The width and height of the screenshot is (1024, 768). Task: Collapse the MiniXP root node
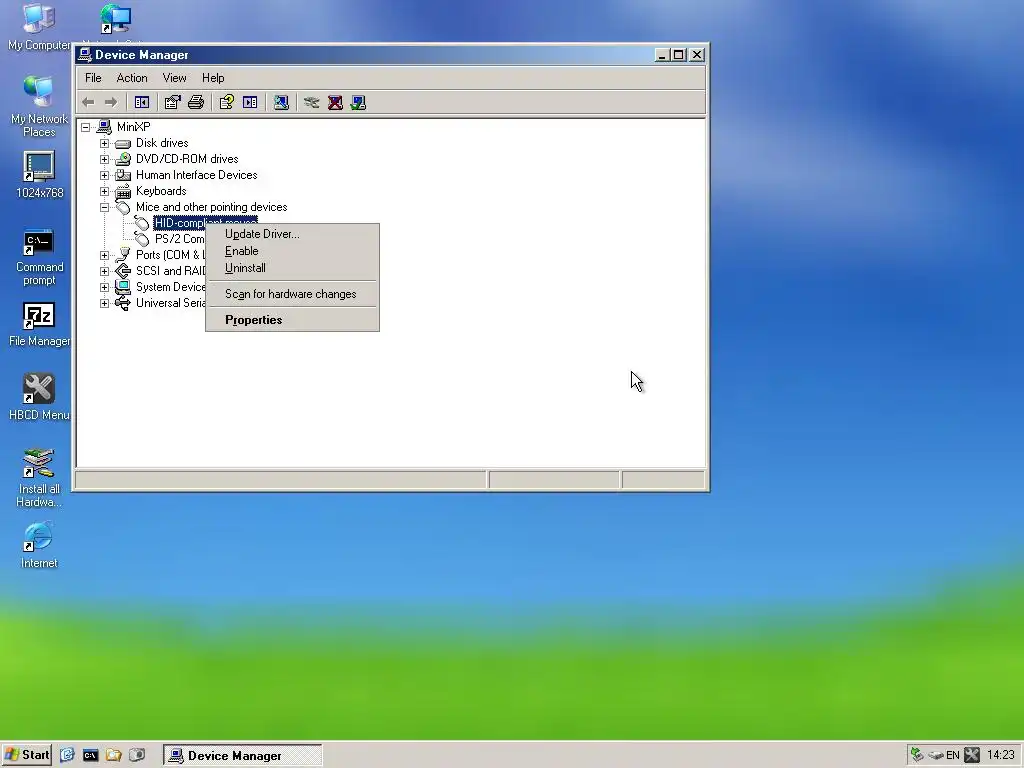coord(86,127)
